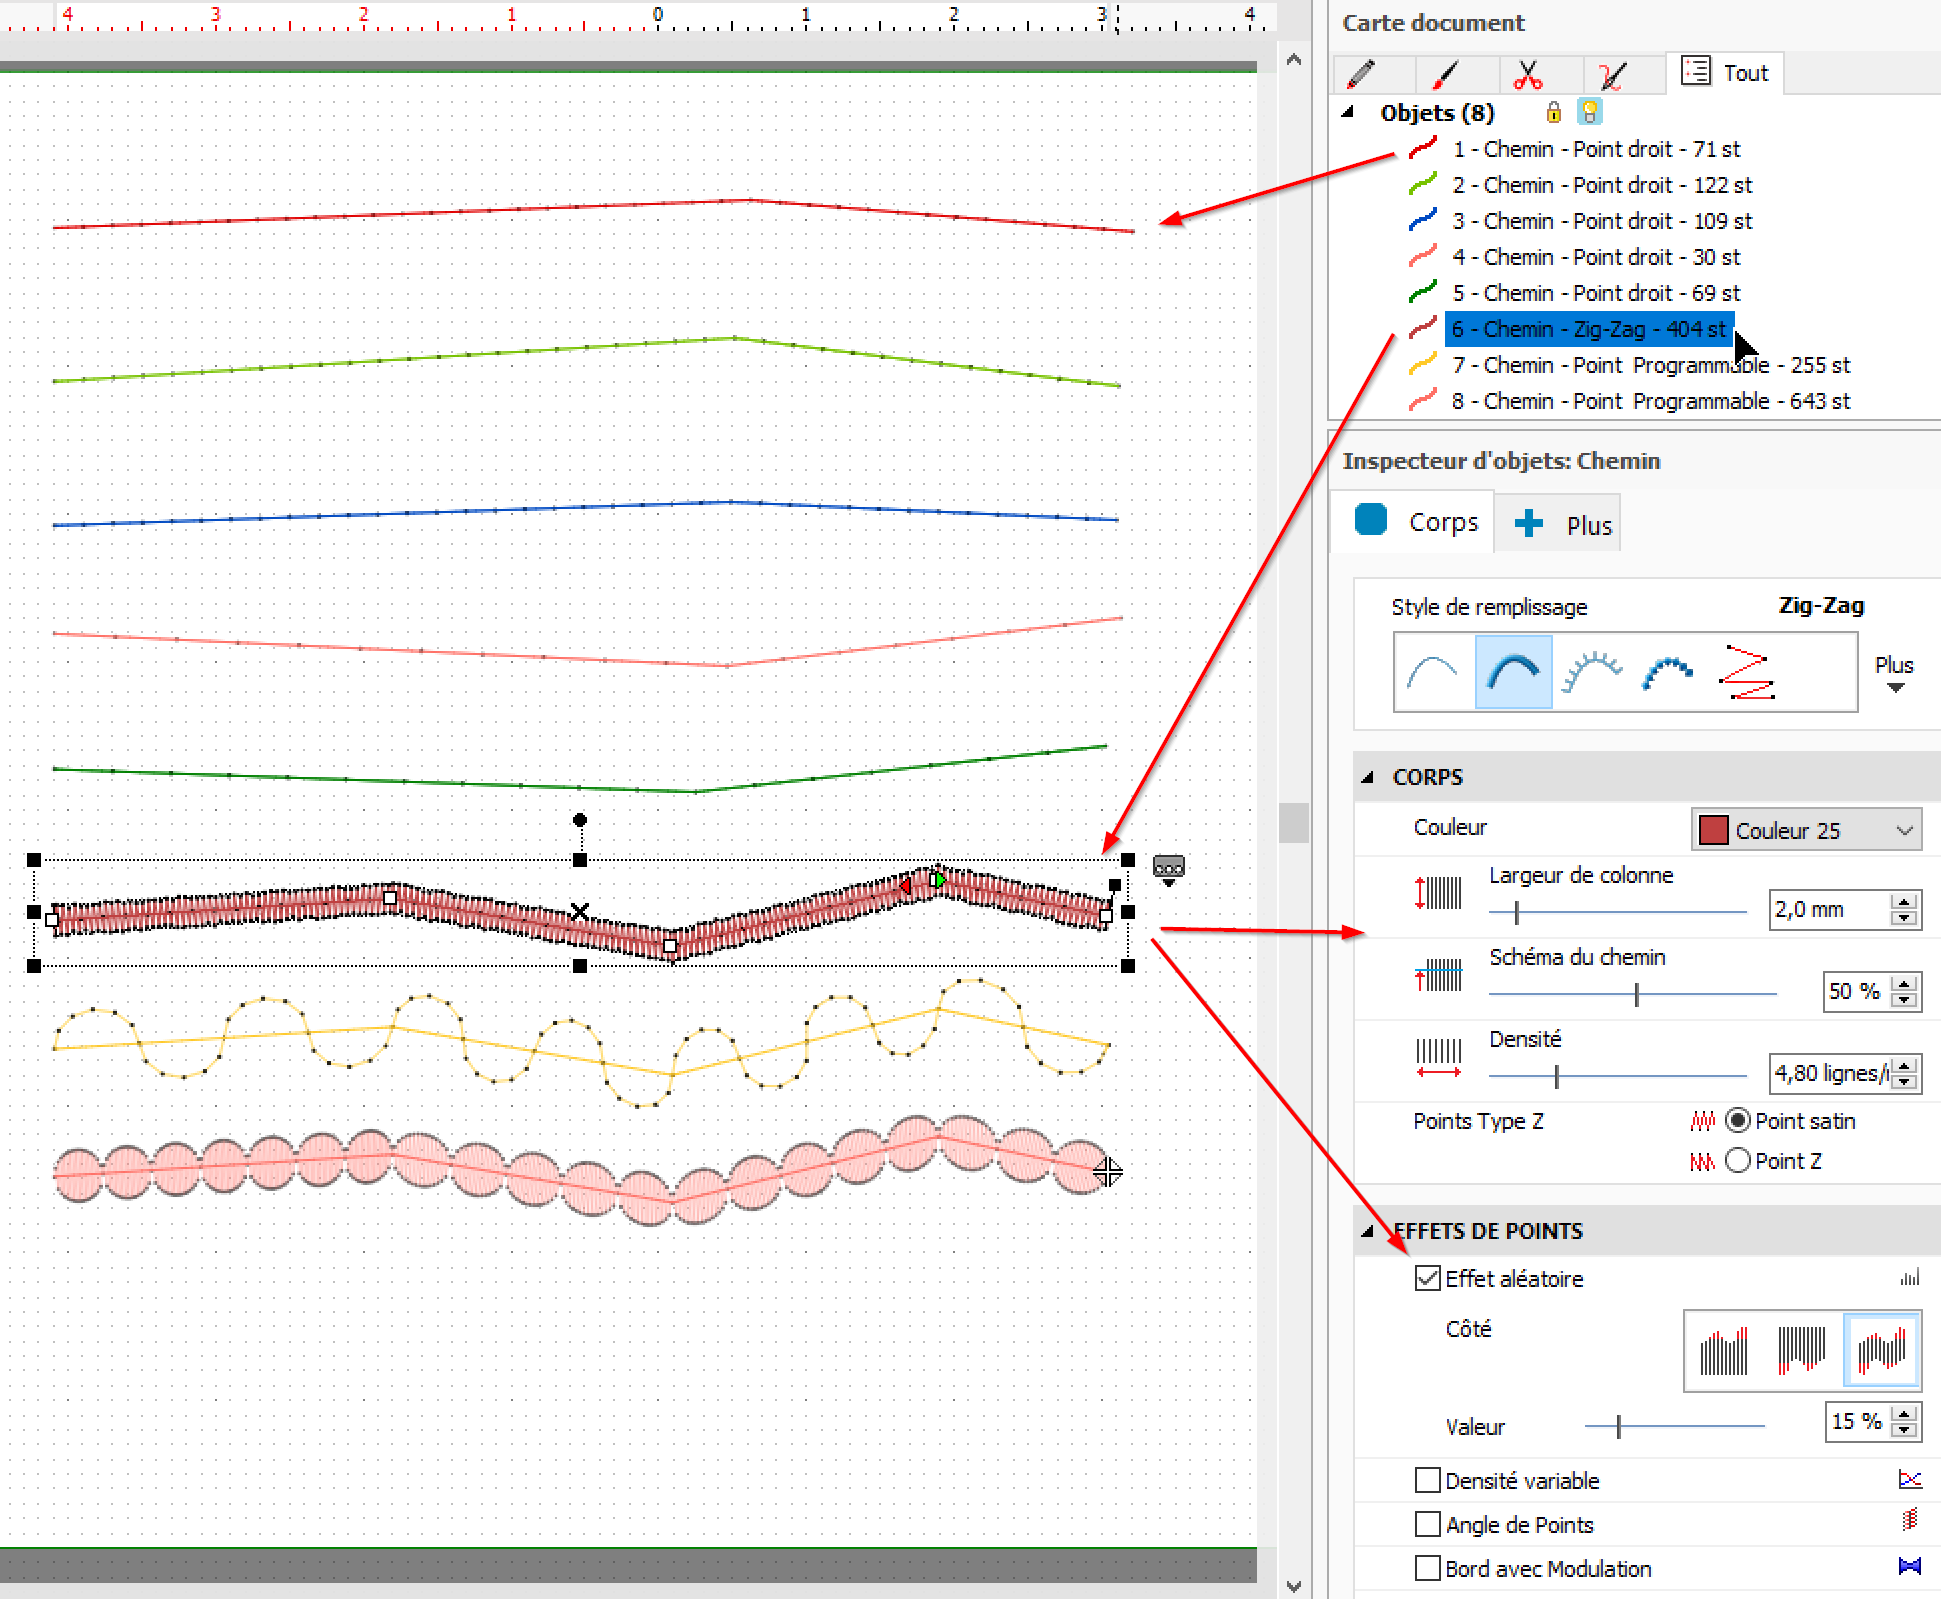Enable the Densité variable checkbox

tap(1427, 1480)
